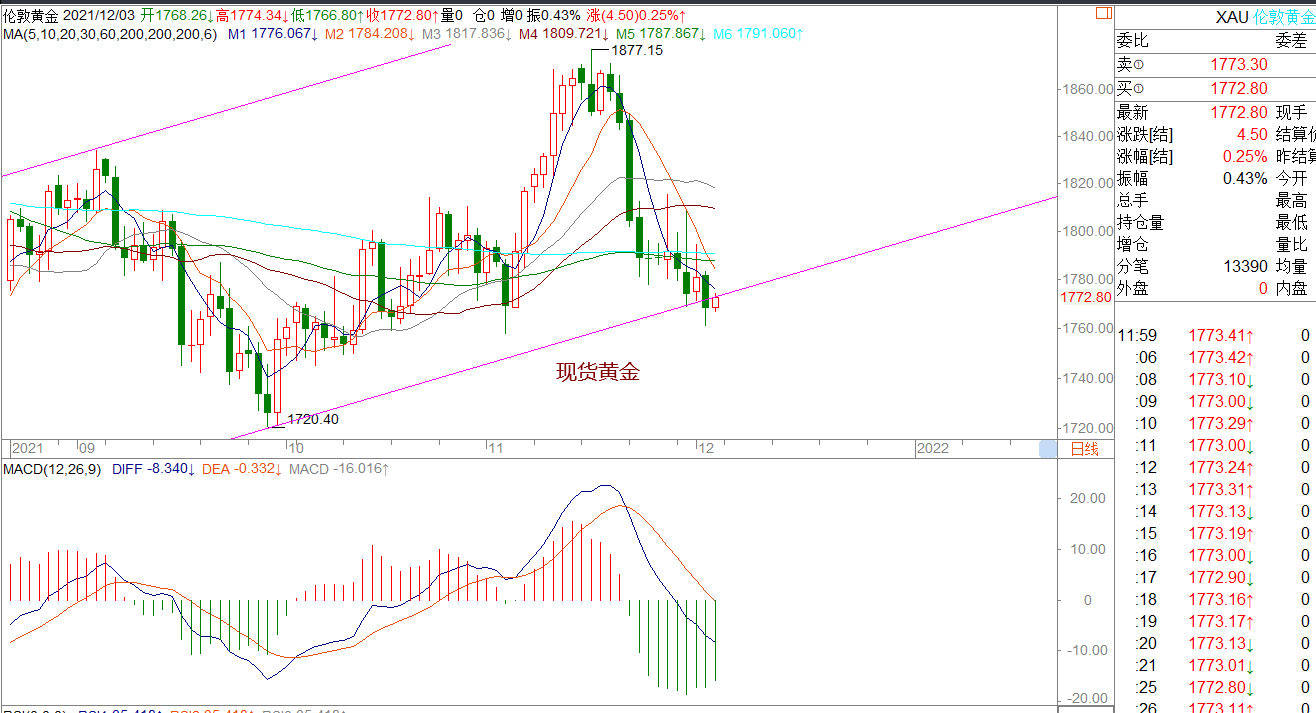Click the 1877.15 high price label
Screen dimensions: 1316x713
pos(637,50)
